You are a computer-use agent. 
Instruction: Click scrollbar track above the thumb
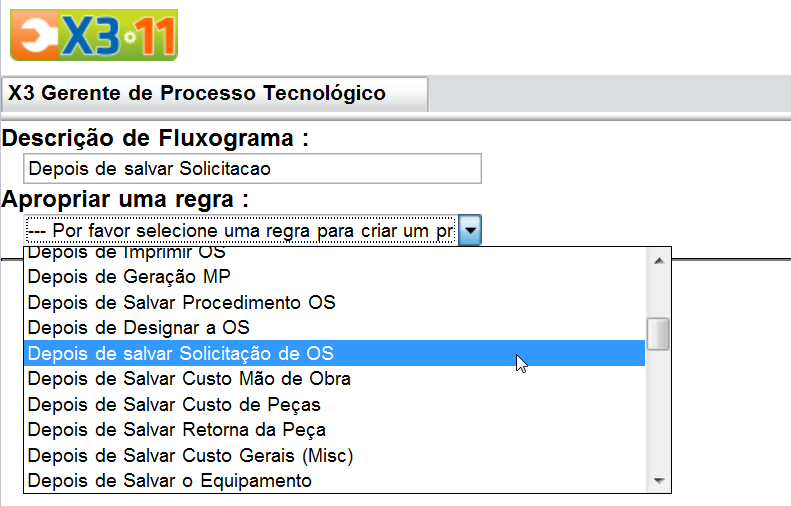click(658, 295)
